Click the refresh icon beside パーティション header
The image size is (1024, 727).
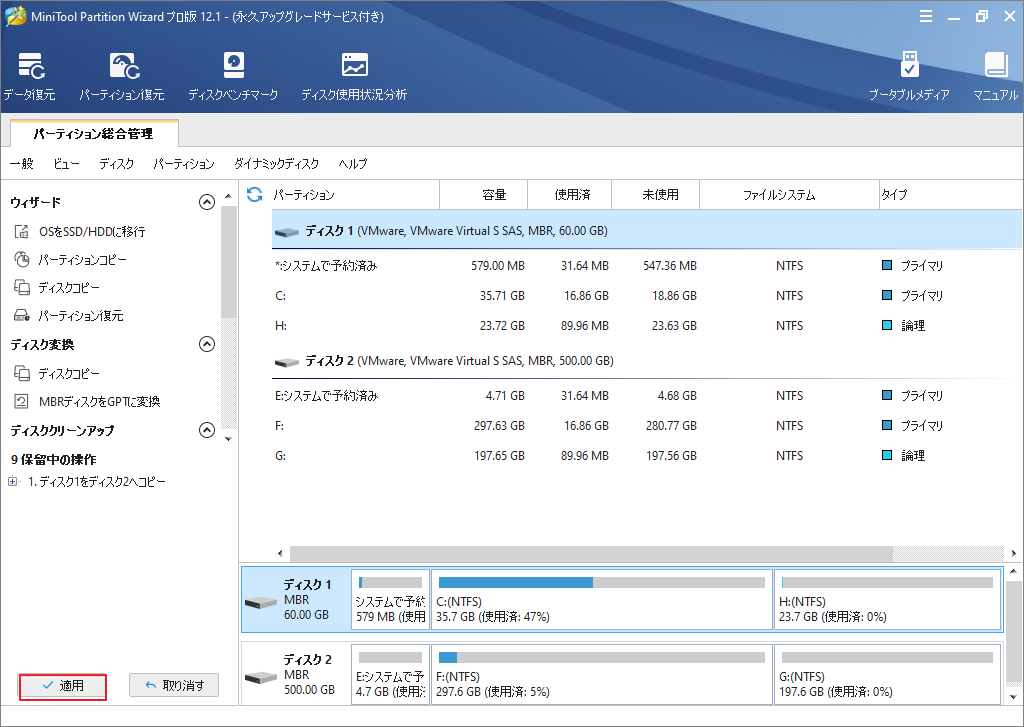click(256, 194)
